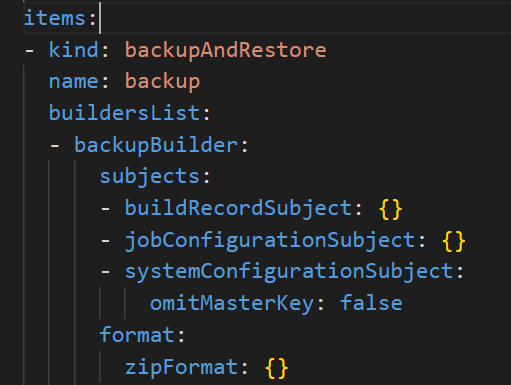
Task: Click the buildRecordSubject key
Action: [238, 209]
